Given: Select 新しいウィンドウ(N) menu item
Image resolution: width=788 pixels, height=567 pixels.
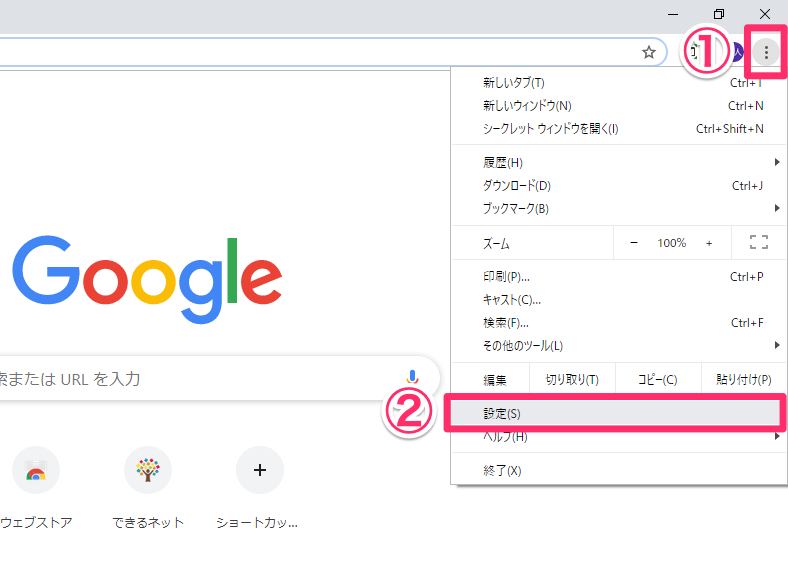Looking at the screenshot, I should tap(619, 106).
